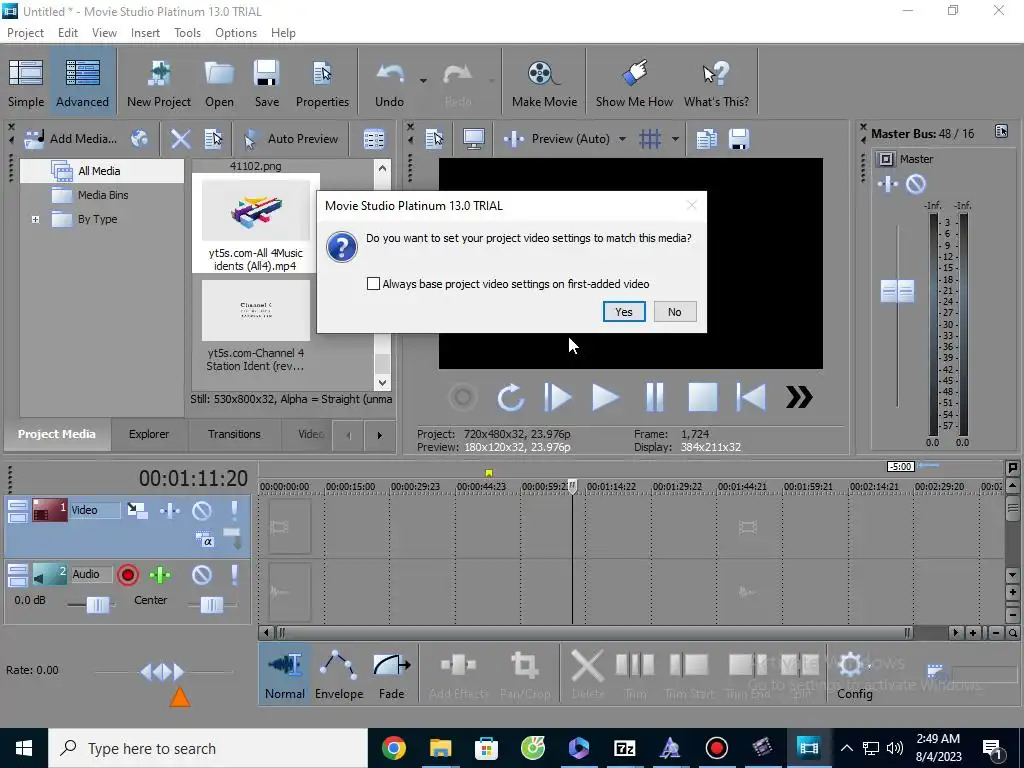Open Video track FX icon
Screen dimensions: 1024x768
[x=170, y=510]
